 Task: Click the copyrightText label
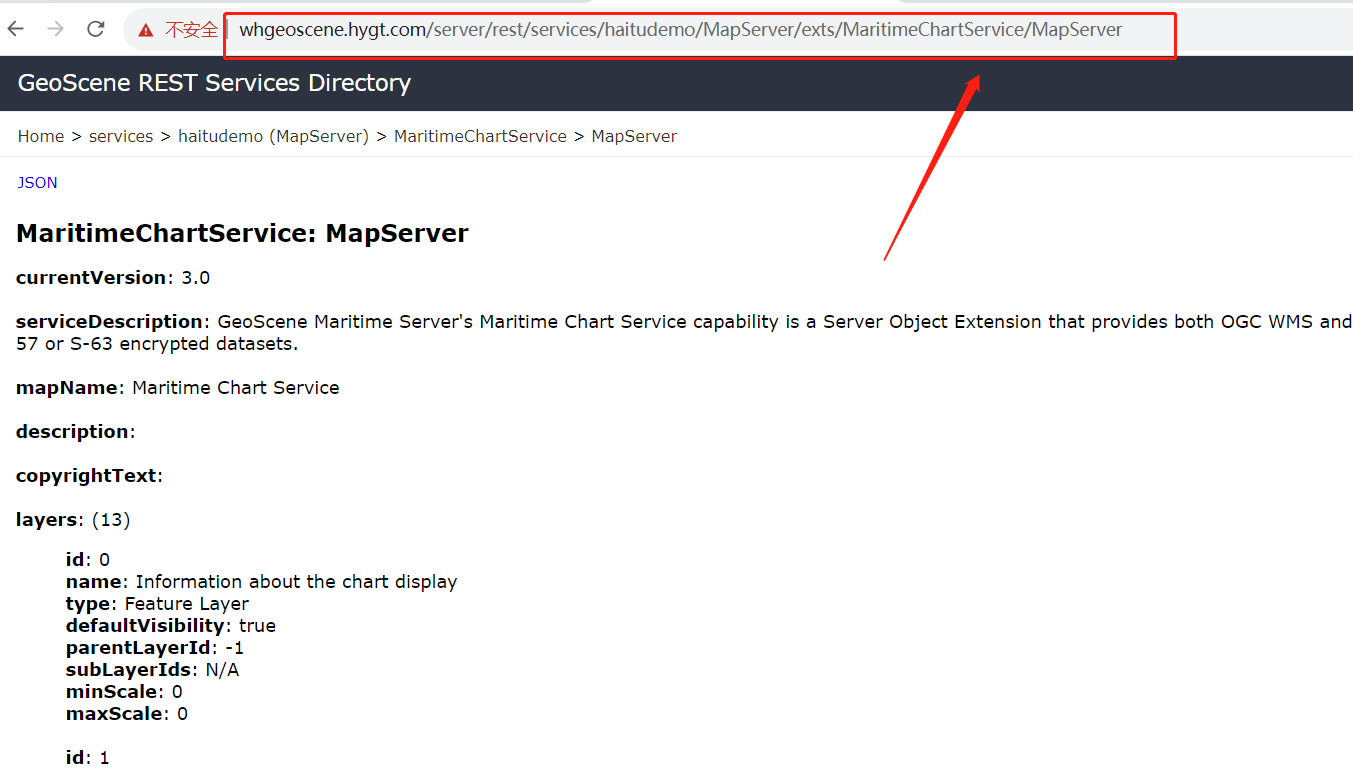(x=89, y=476)
